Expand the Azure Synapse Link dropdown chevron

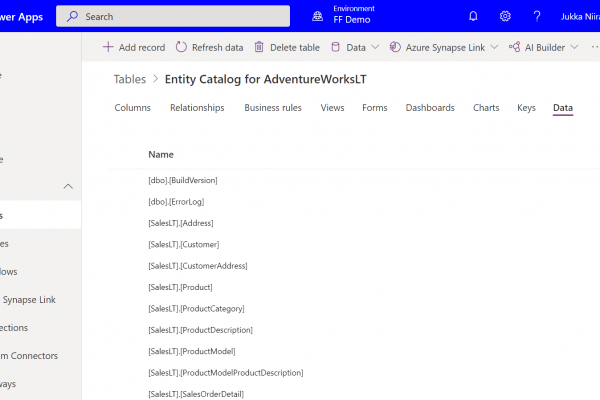(x=494, y=47)
